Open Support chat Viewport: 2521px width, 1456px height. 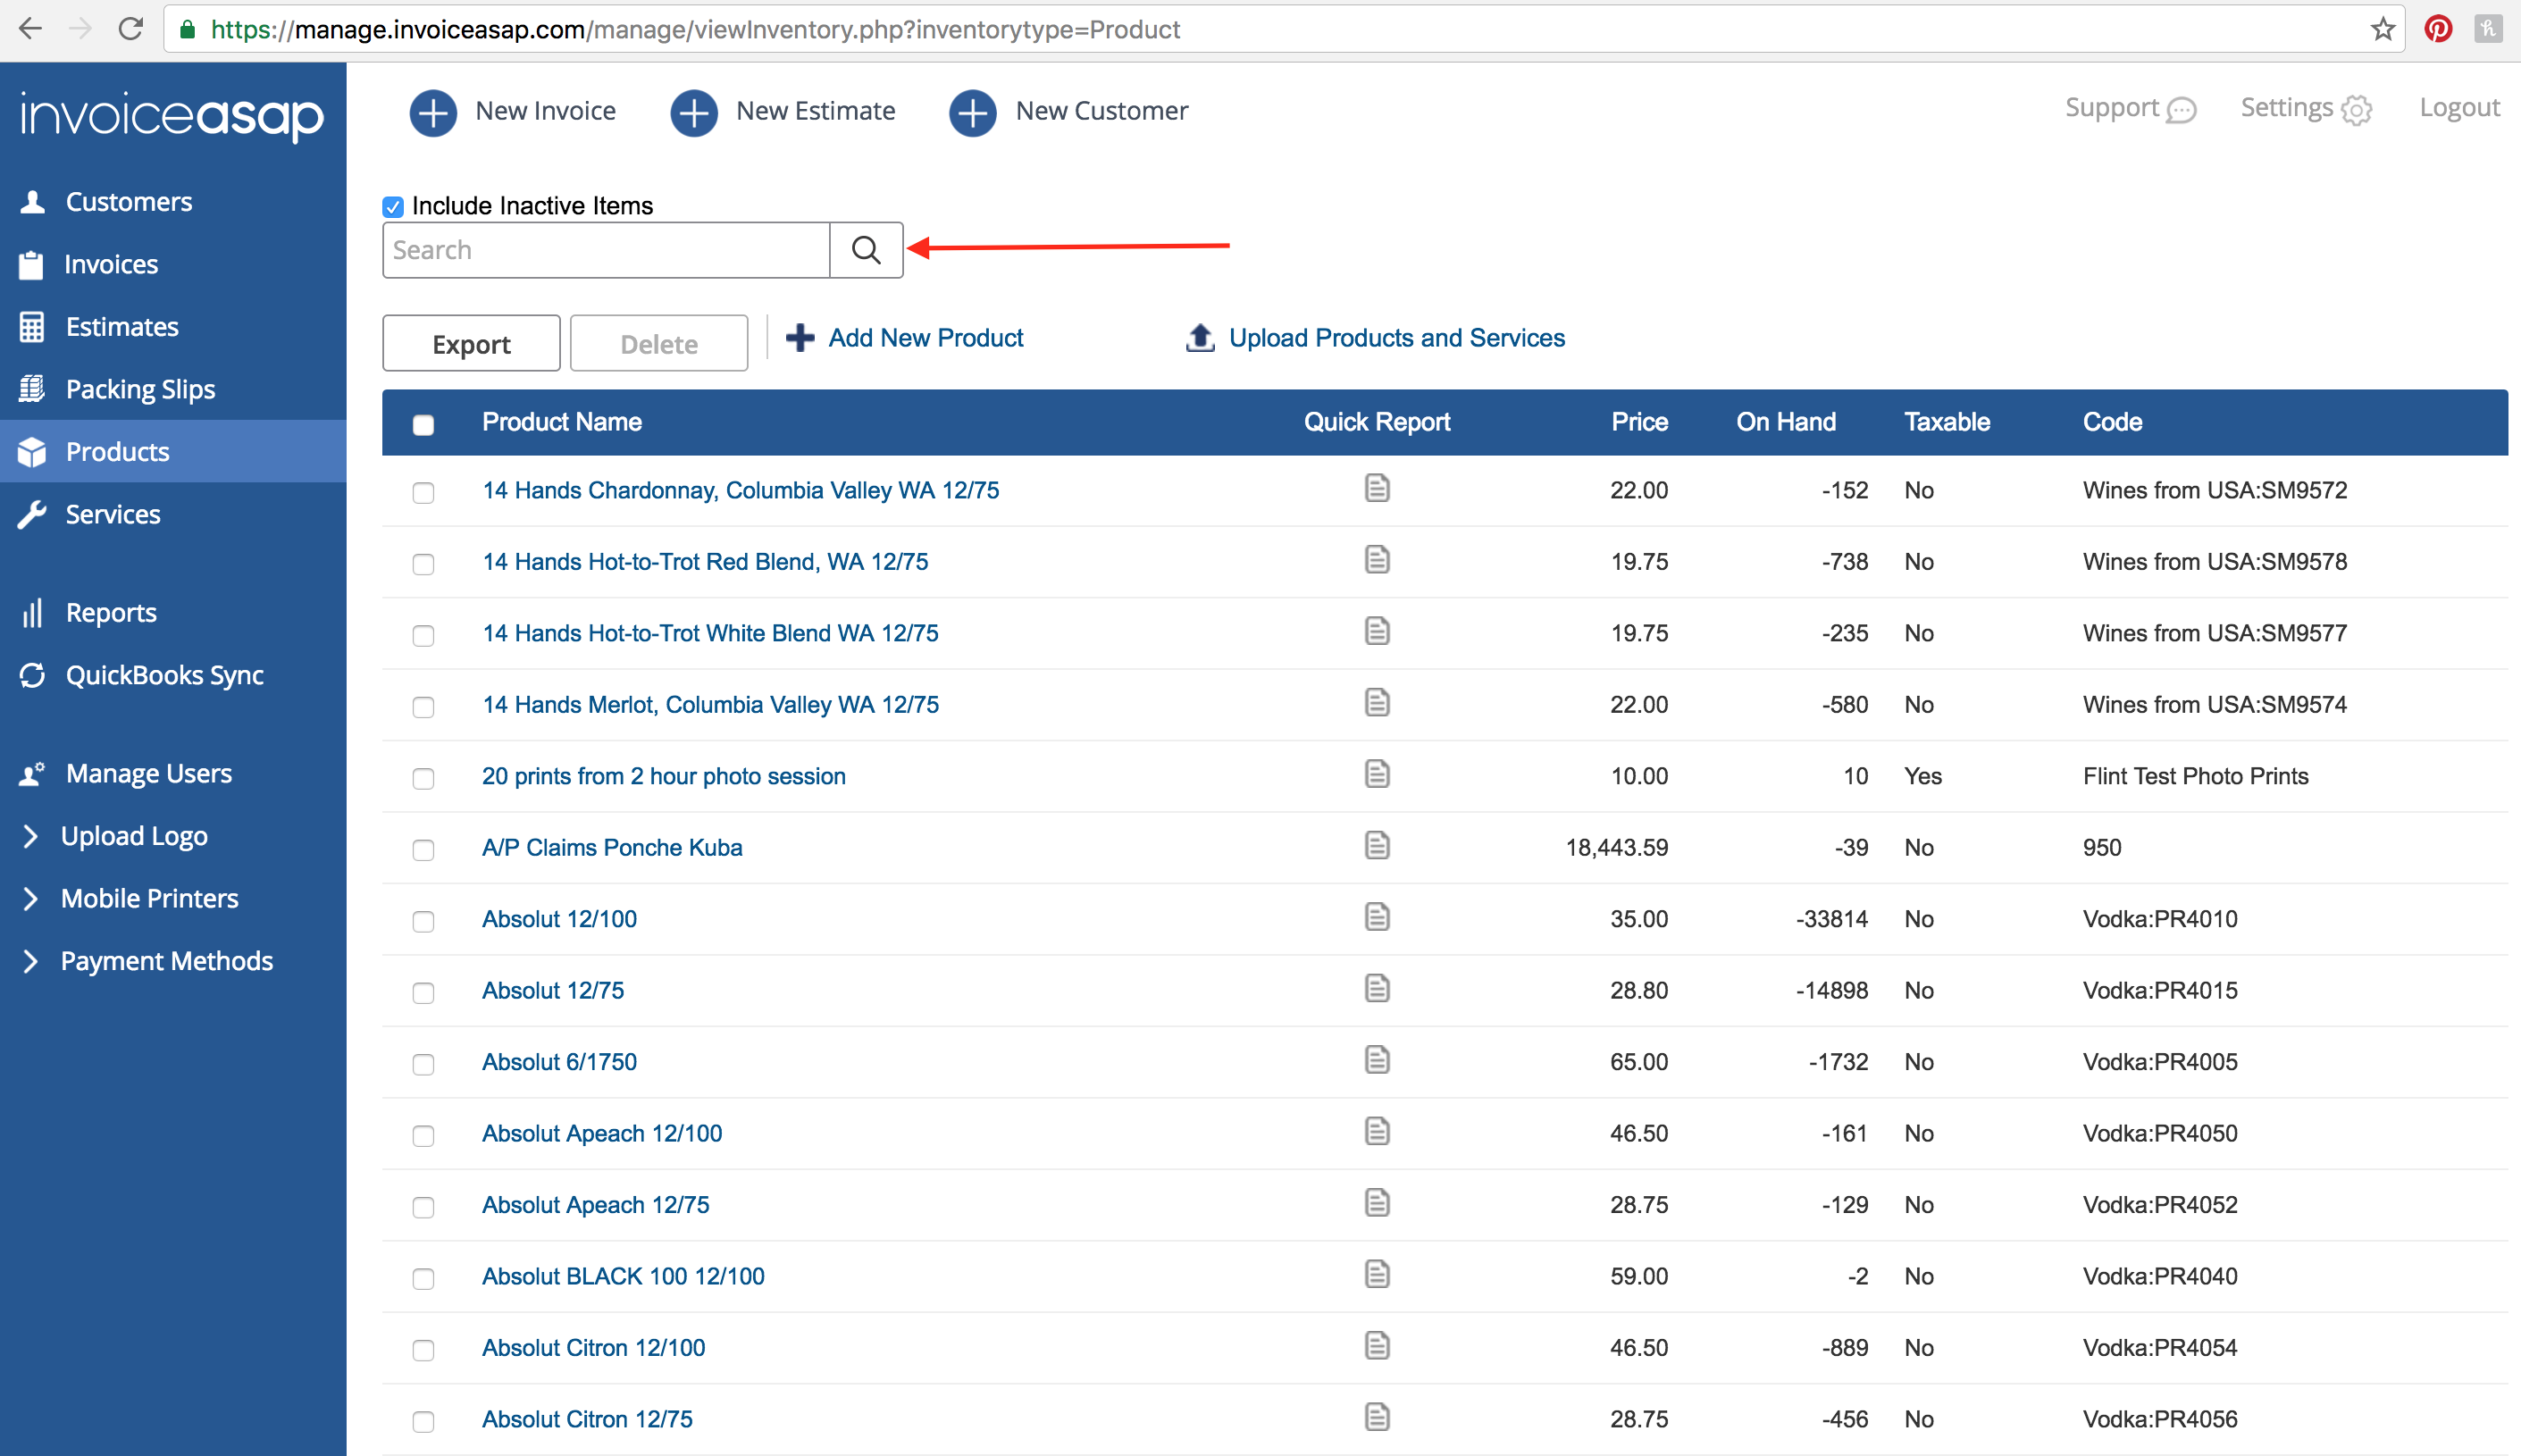(2131, 108)
